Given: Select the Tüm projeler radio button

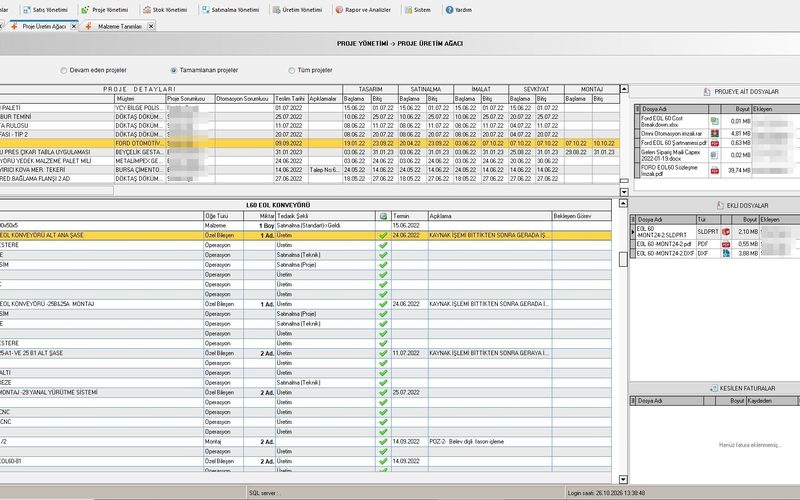Looking at the screenshot, I should [292, 70].
